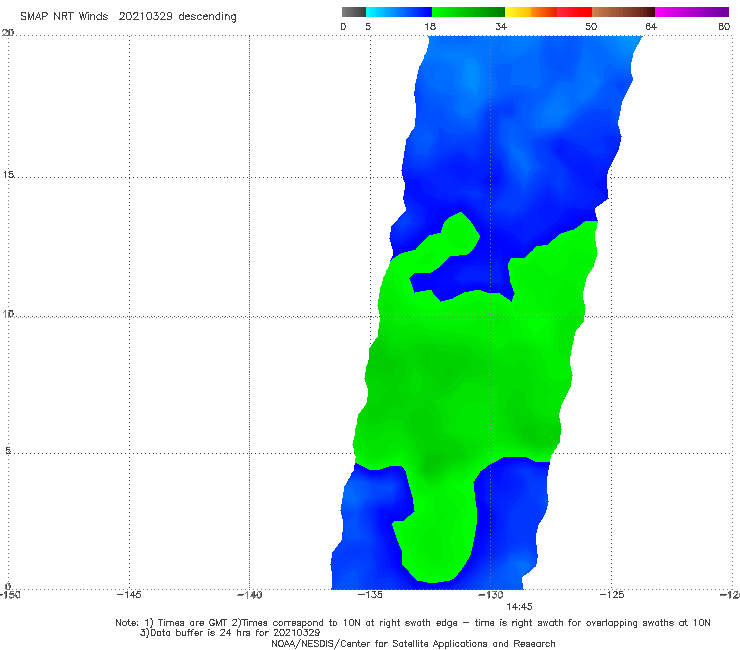This screenshot has height=650, width=740.
Task: Click the longitude label '-125'
Action: tap(612, 595)
